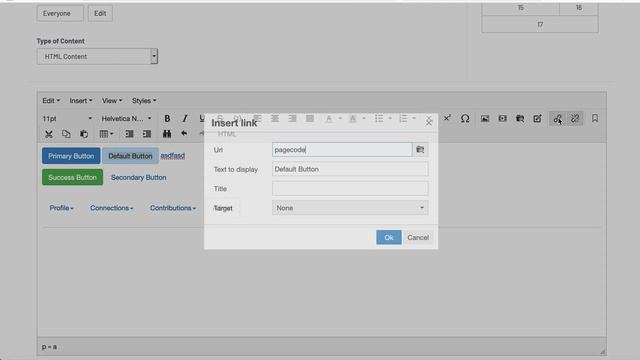Open the Helvetica font family dropdown
Screen dimensions: 640x360
pyautogui.click(x=127, y=118)
